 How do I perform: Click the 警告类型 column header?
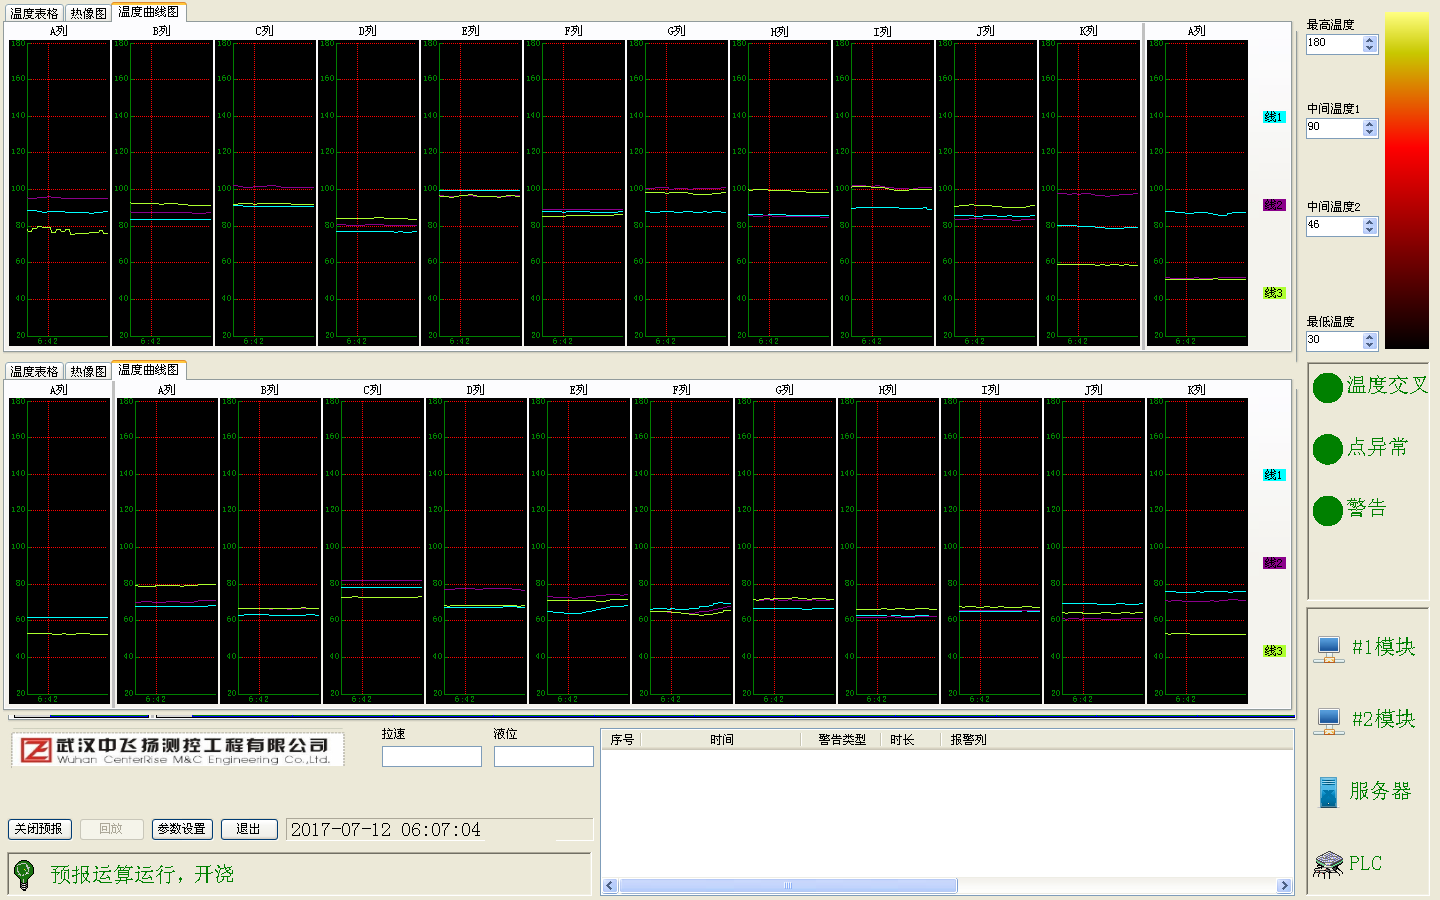[842, 740]
